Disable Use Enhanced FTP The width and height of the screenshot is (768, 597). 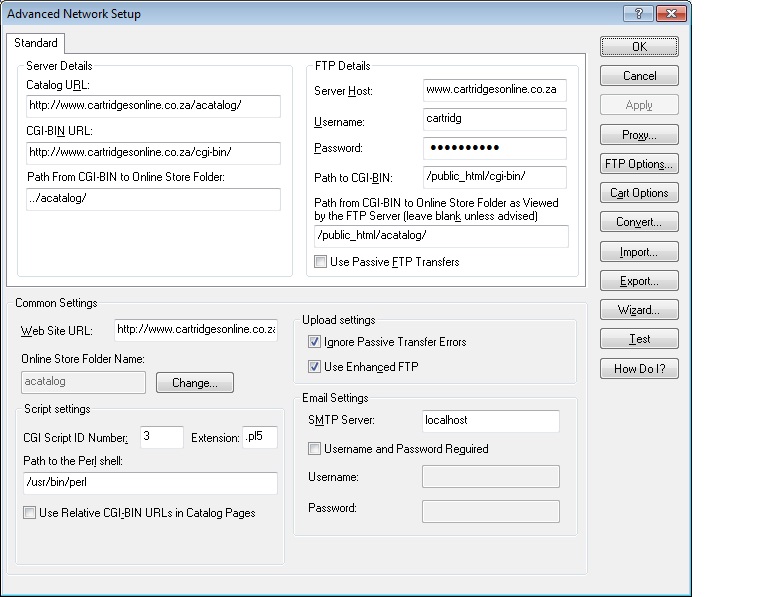315,367
